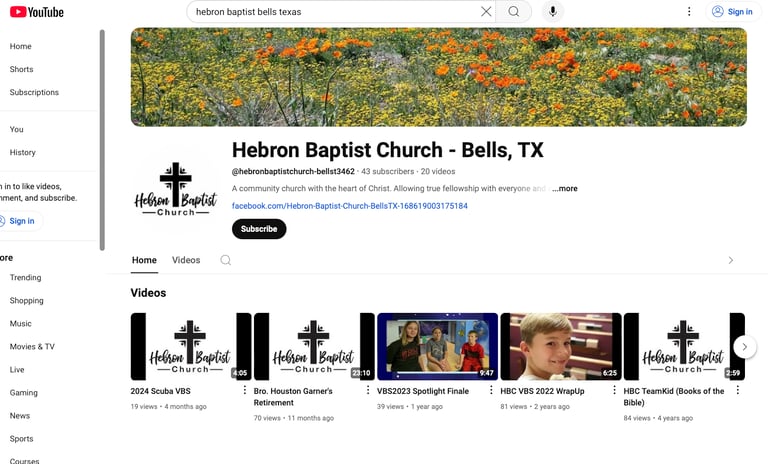The height and width of the screenshot is (464, 768).
Task: Open the VBS2023 Spotlight Finale thumbnail
Action: click(437, 346)
